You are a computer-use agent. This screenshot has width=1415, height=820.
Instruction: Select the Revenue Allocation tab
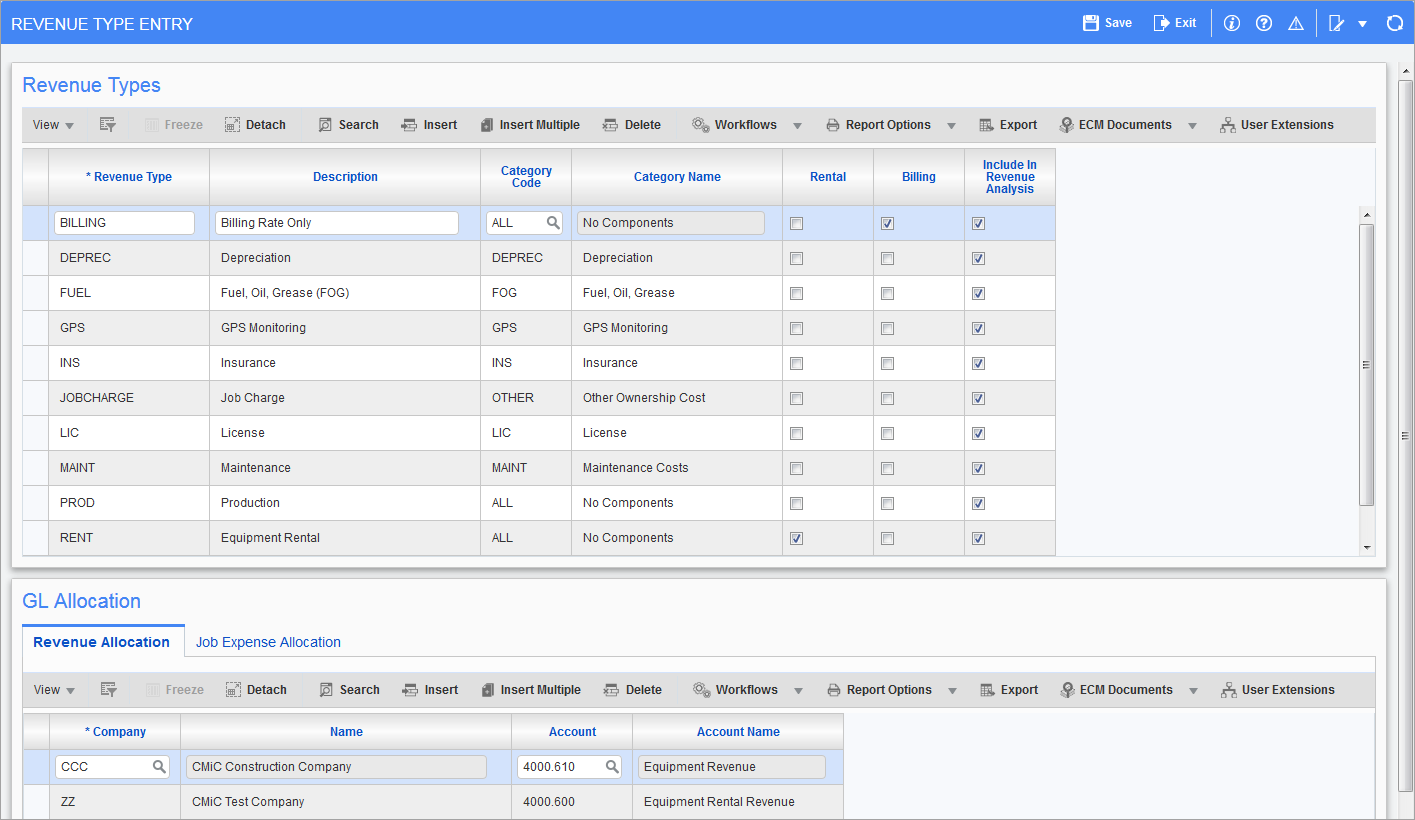point(101,642)
